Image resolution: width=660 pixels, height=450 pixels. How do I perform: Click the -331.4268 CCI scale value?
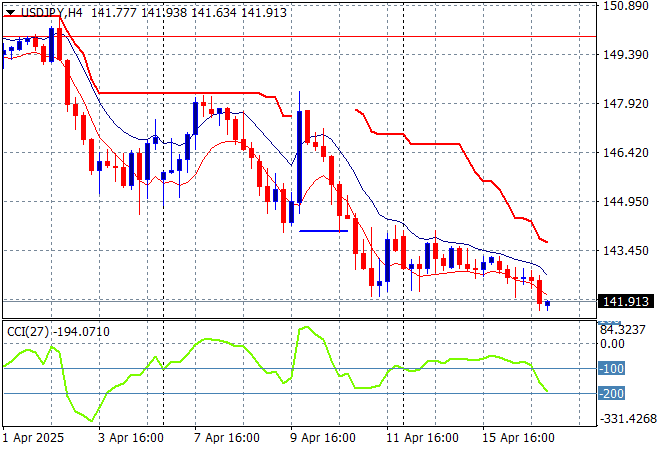click(x=628, y=419)
